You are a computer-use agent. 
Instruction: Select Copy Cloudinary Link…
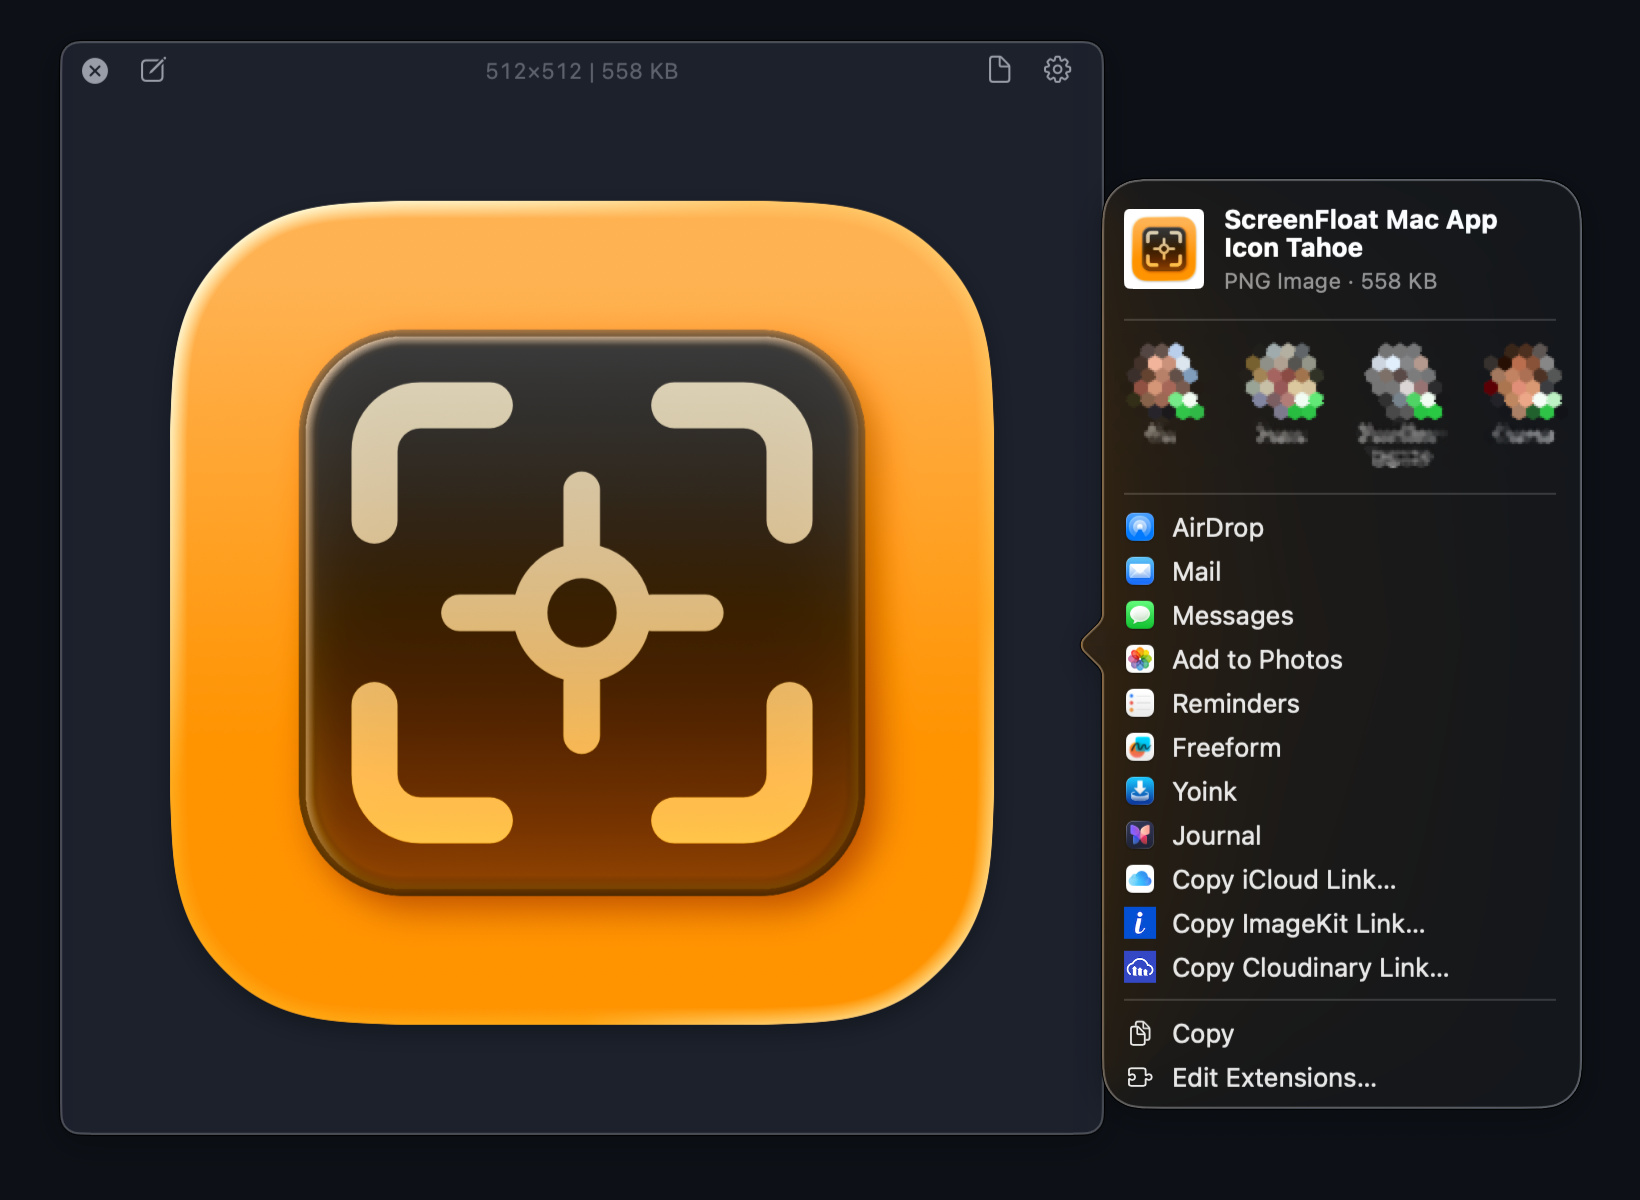tap(1310, 967)
